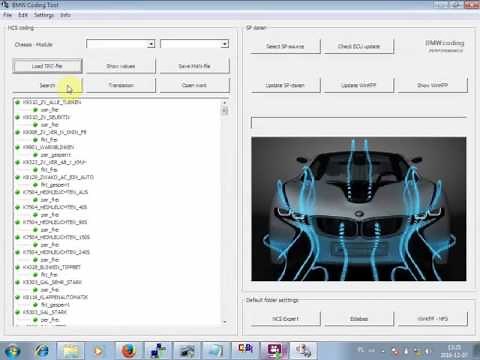This screenshot has width=480, height=360.
Task: Click the Load TRC-file button
Action: pos(47,66)
